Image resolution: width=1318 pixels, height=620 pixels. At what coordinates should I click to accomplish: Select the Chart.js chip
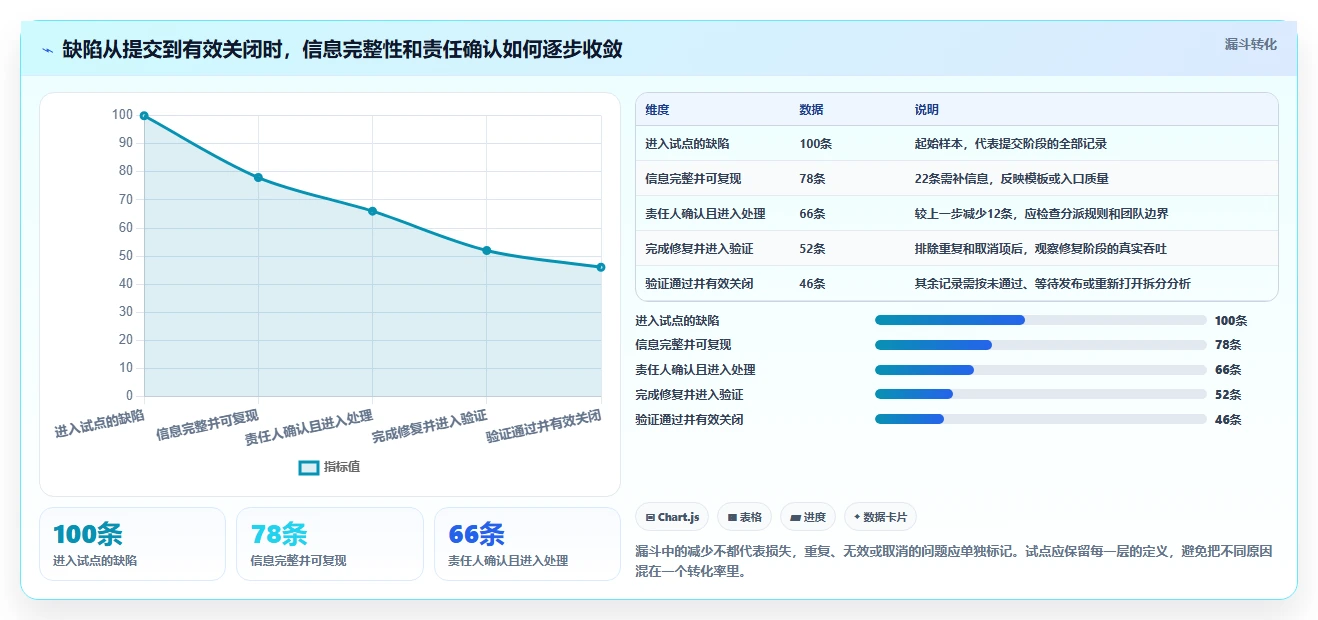coord(672,517)
